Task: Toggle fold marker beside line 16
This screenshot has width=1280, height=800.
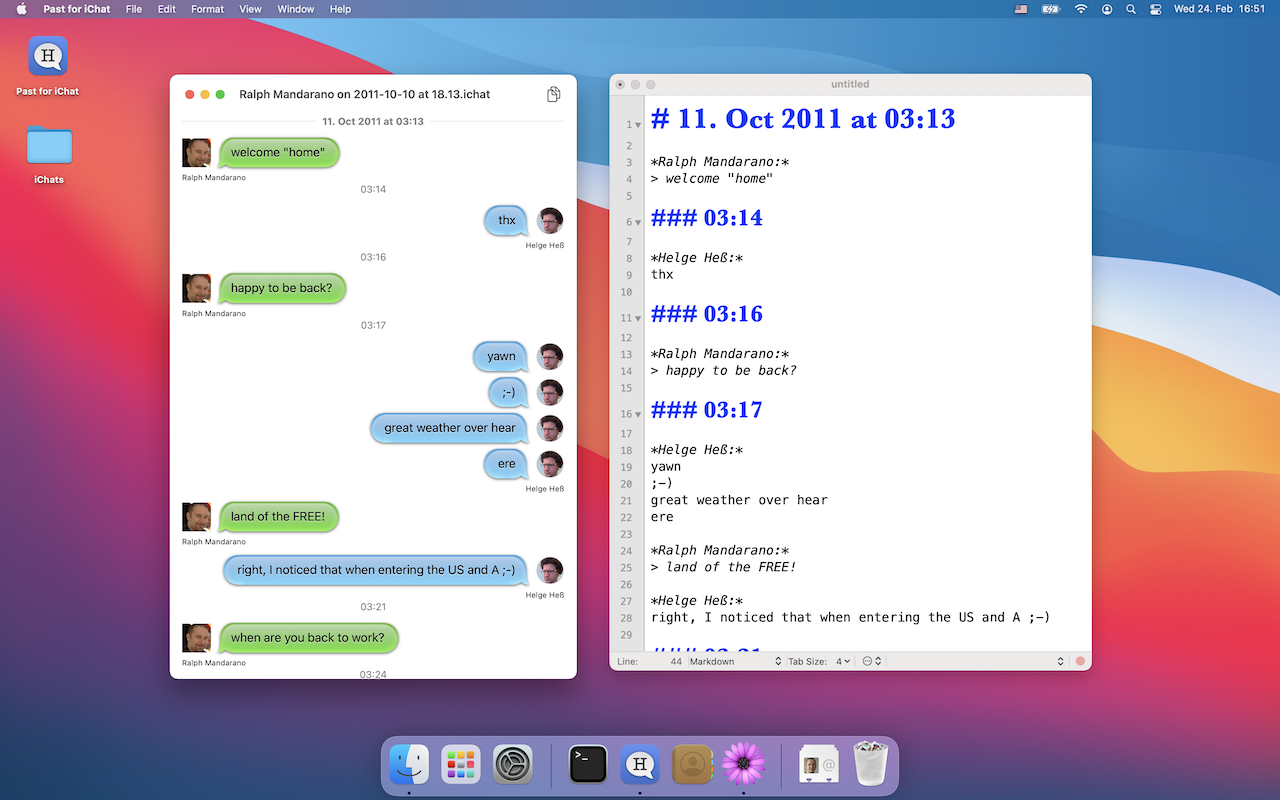Action: tap(638, 414)
